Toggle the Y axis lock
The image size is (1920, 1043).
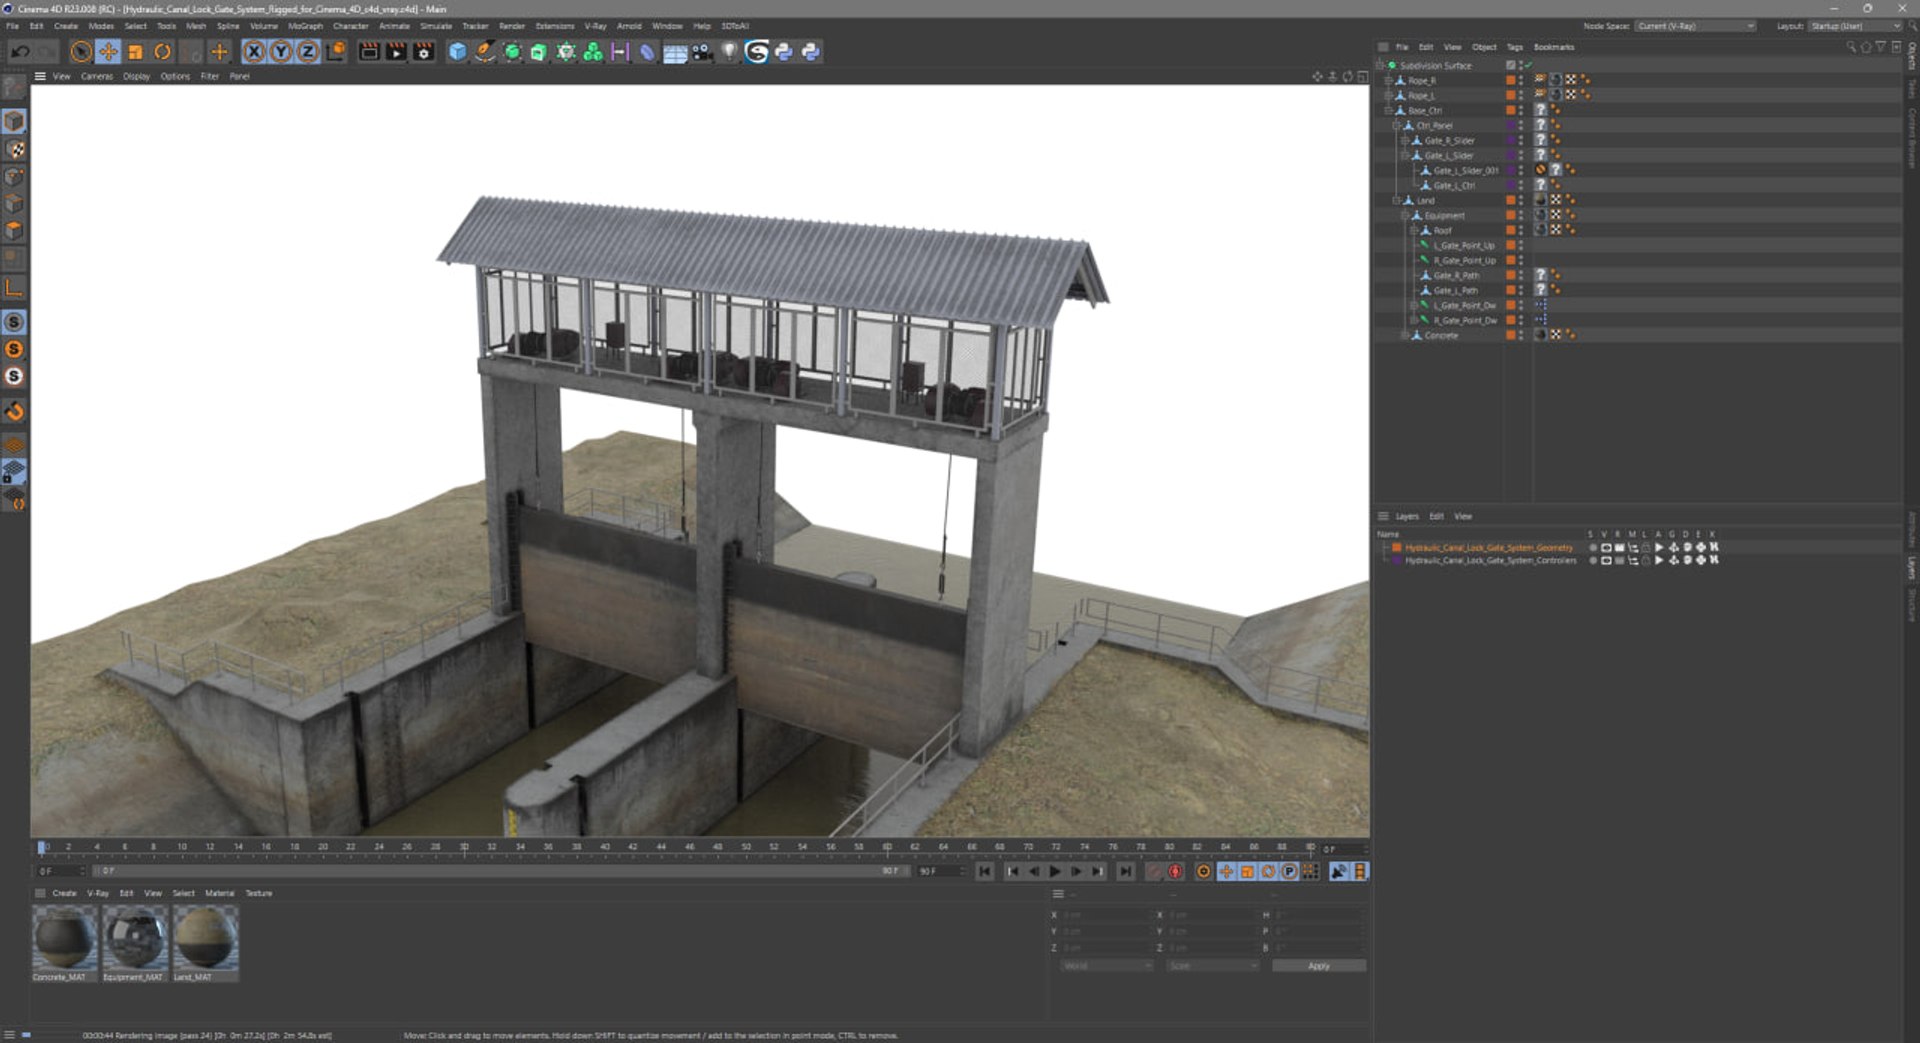281,52
